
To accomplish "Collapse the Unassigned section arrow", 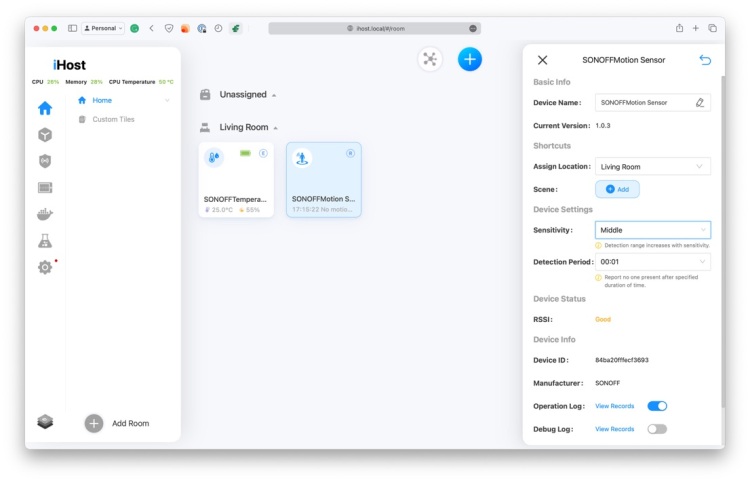I will pyautogui.click(x=274, y=95).
